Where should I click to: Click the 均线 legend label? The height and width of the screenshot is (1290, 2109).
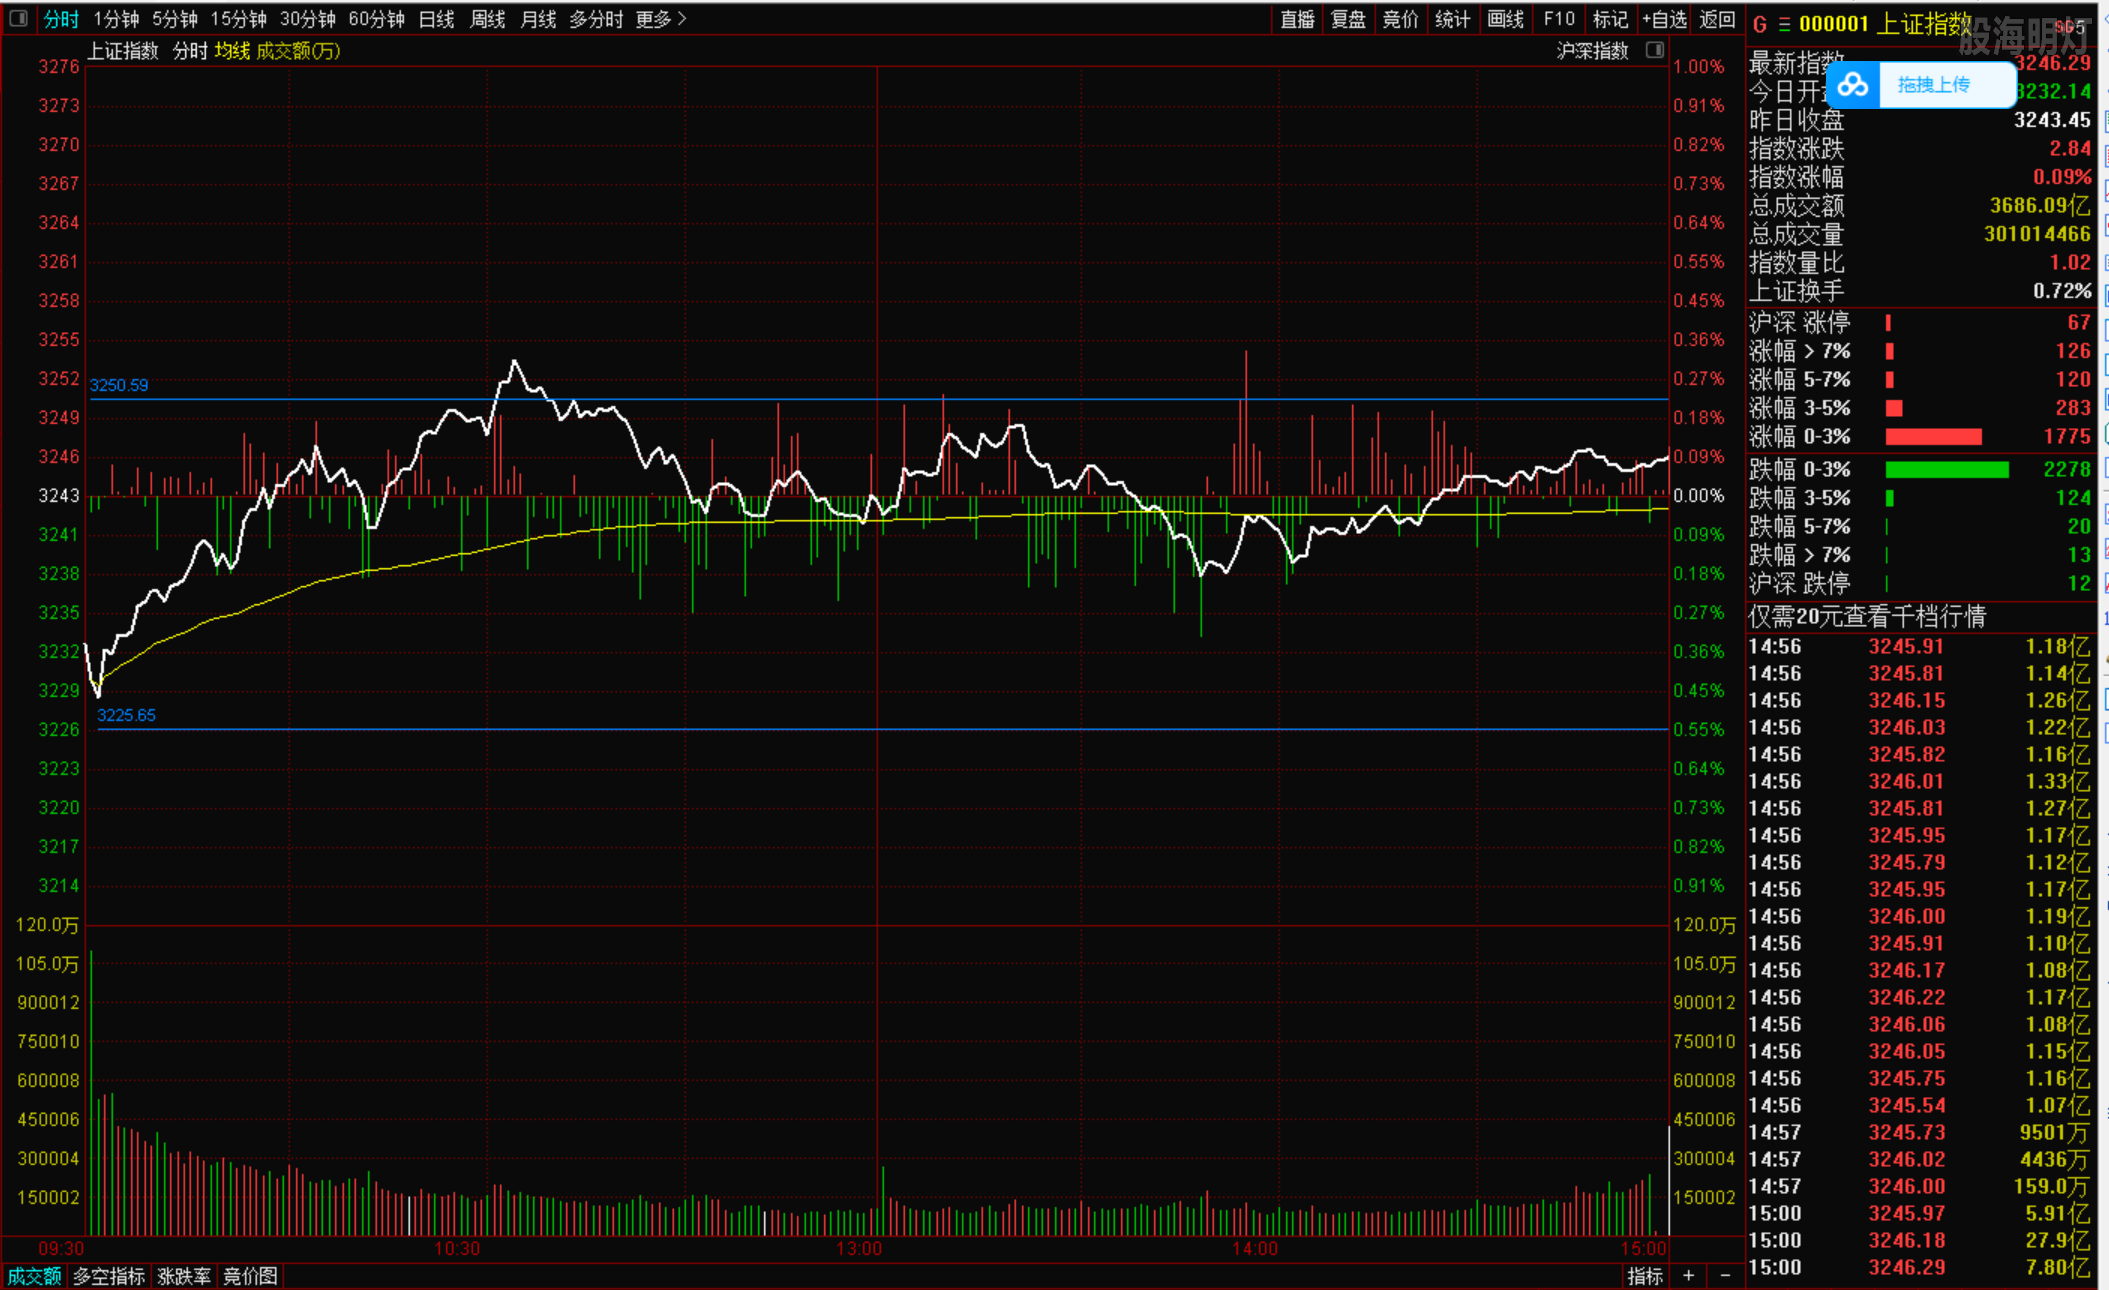pyautogui.click(x=232, y=50)
